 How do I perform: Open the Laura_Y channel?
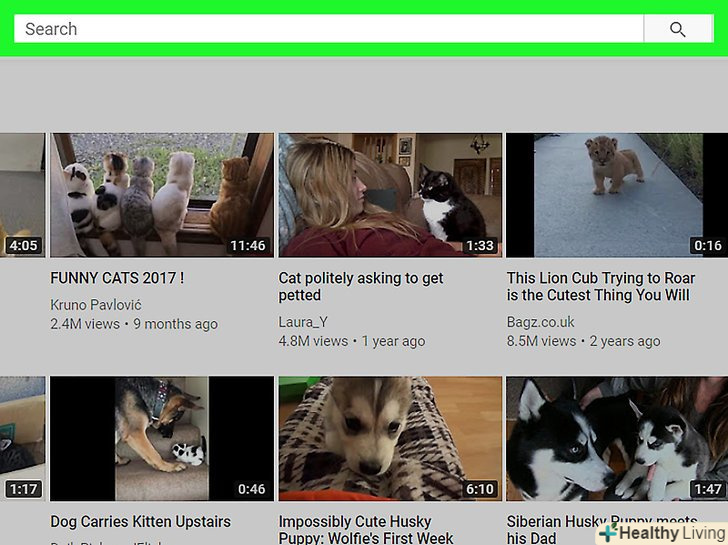point(303,322)
